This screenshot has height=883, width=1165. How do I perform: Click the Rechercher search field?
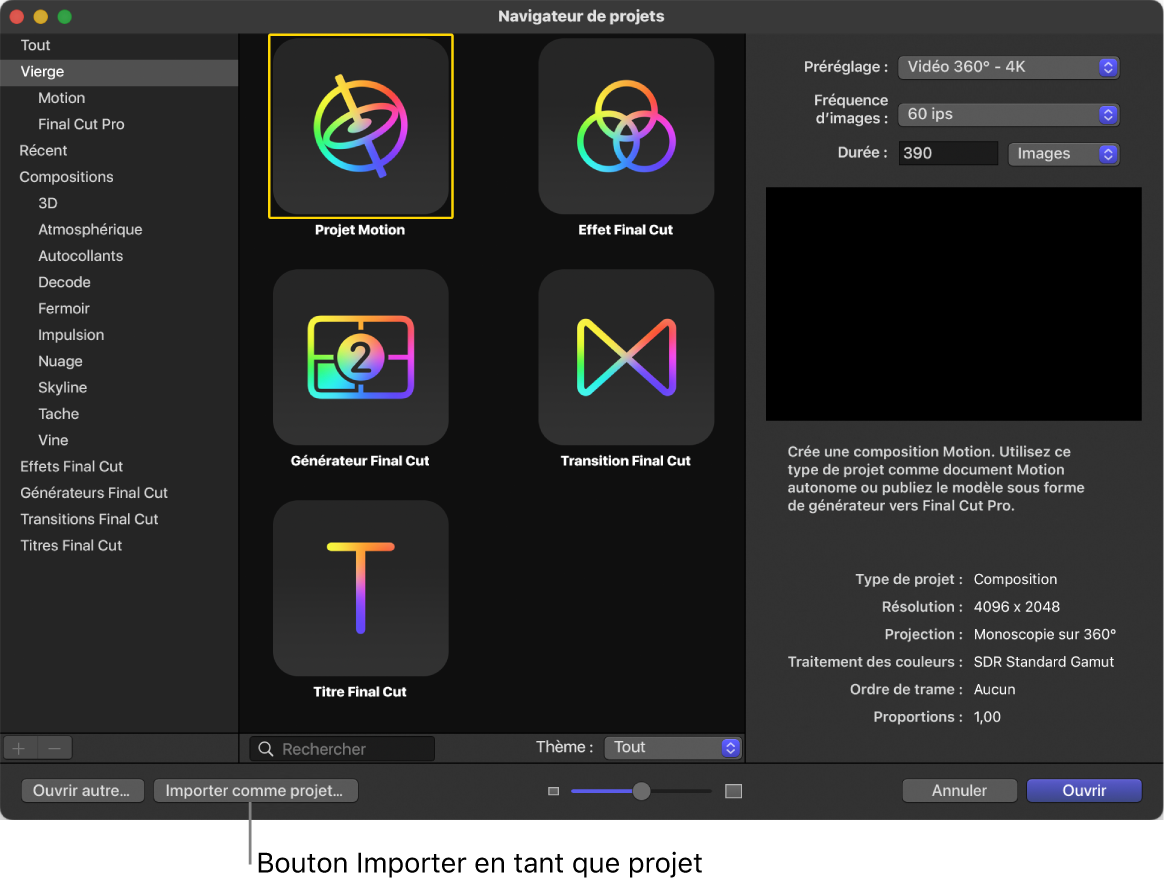coord(342,748)
